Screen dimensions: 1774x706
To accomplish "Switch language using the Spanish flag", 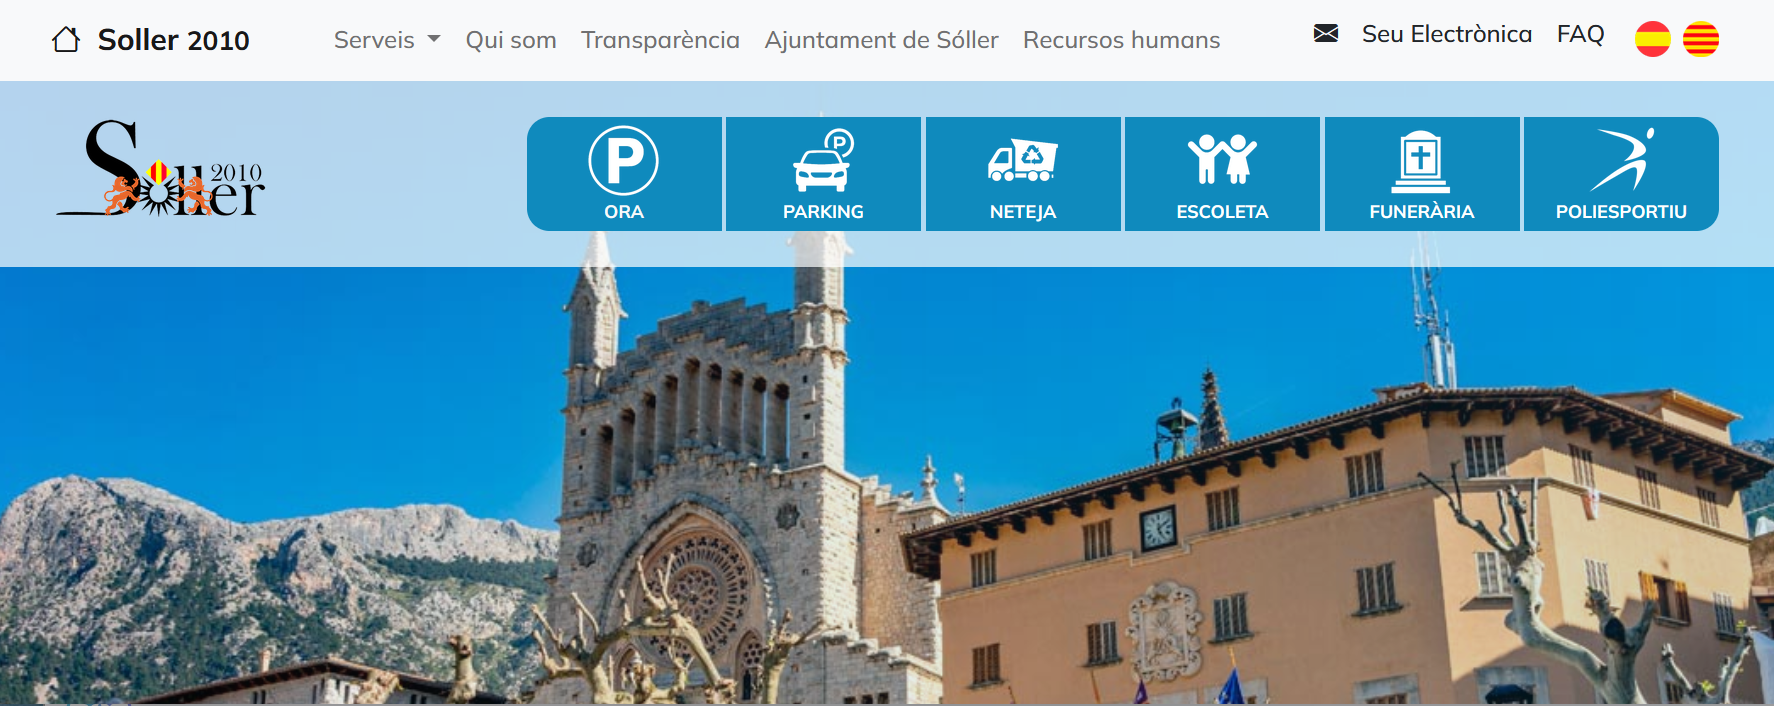I will pos(1653,39).
